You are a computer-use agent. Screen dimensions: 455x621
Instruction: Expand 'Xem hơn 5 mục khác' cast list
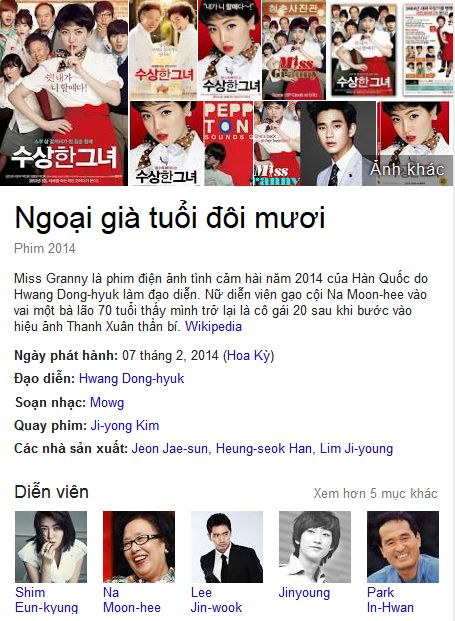coord(375,493)
